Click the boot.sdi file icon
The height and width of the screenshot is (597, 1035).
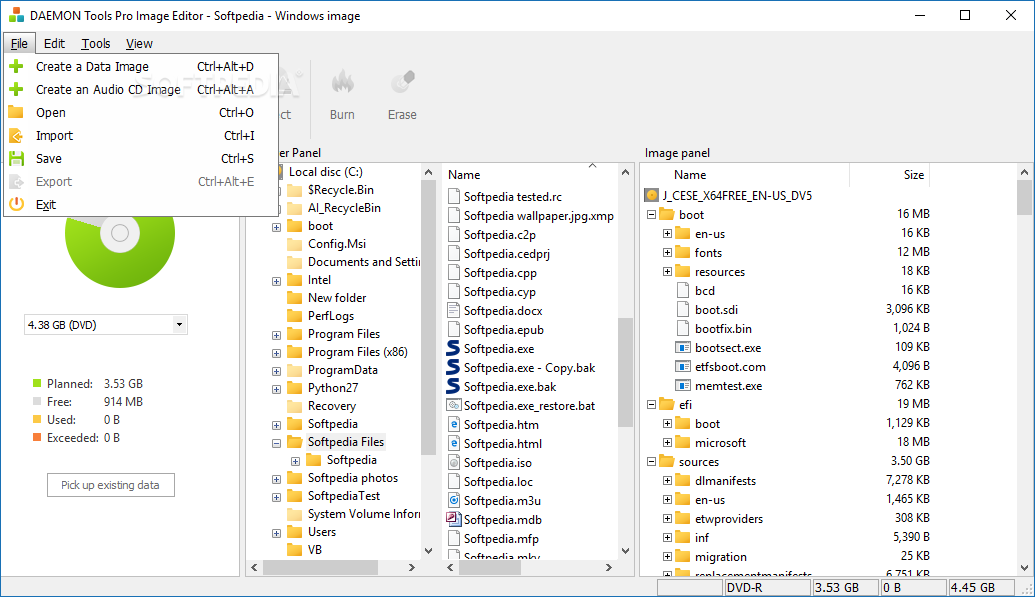click(683, 310)
